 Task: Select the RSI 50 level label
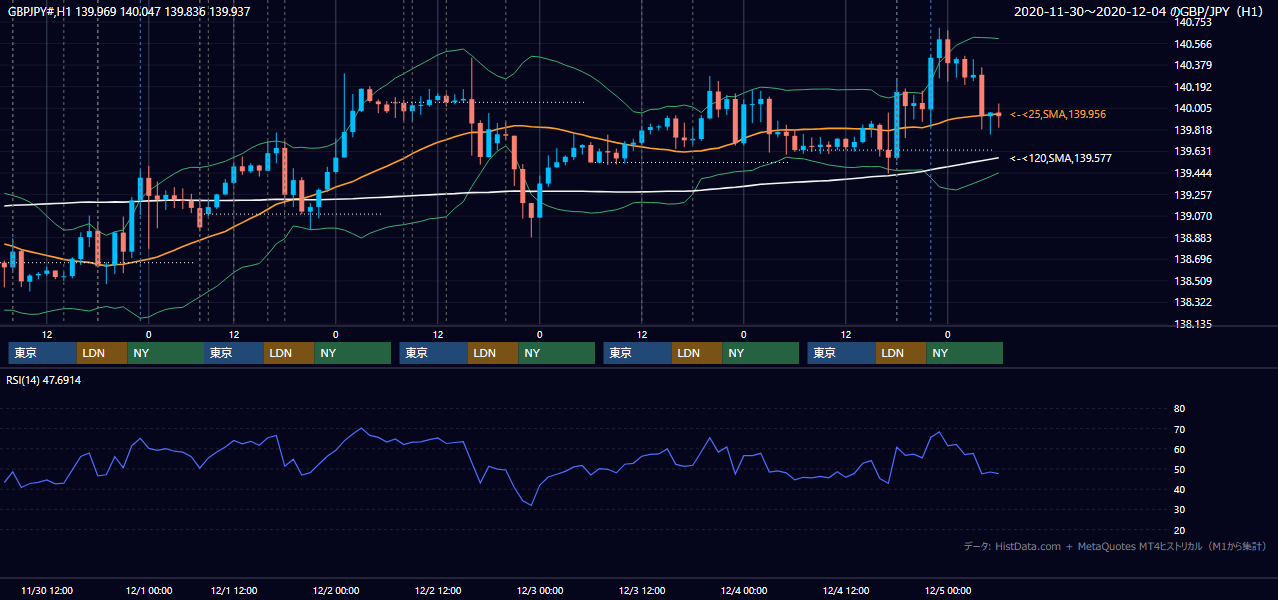tap(1179, 469)
